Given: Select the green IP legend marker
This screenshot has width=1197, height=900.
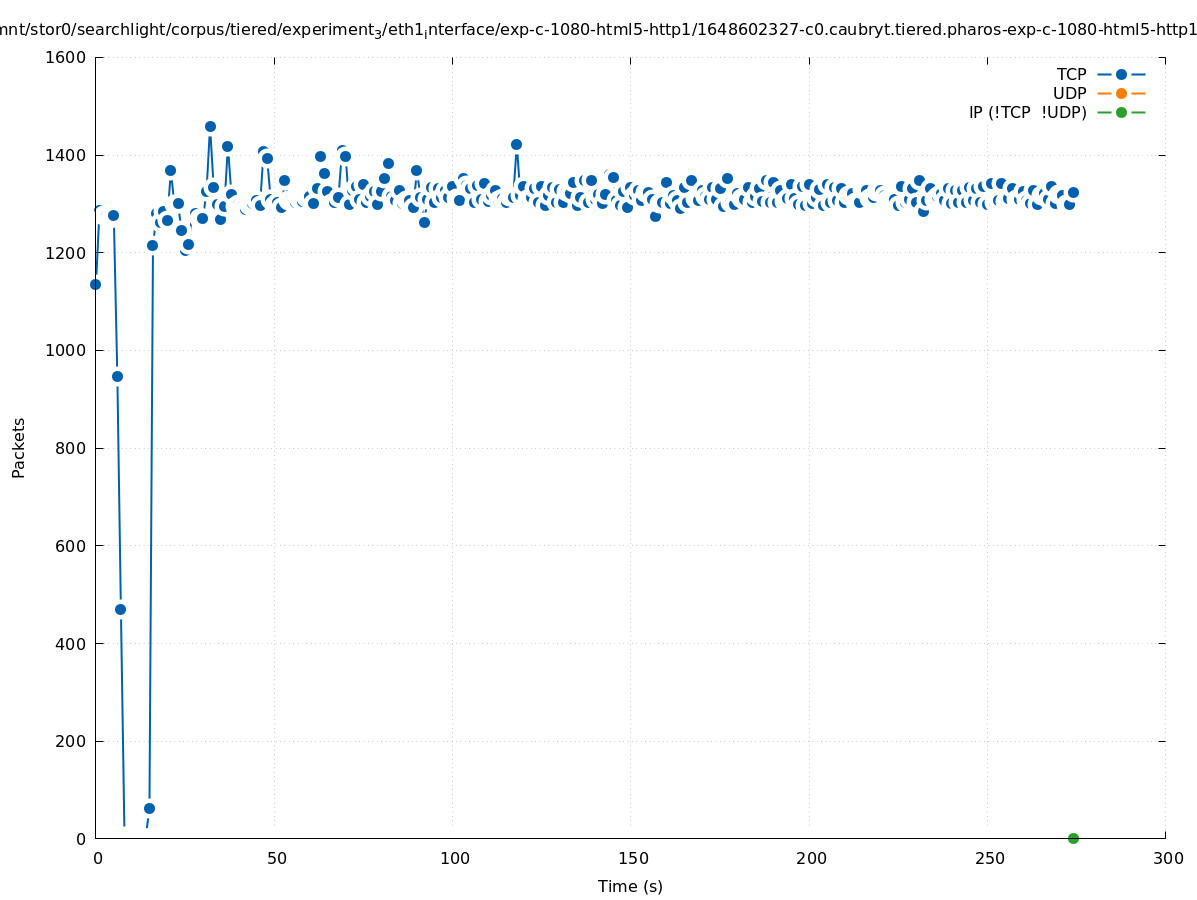Looking at the screenshot, I should [x=1121, y=113].
